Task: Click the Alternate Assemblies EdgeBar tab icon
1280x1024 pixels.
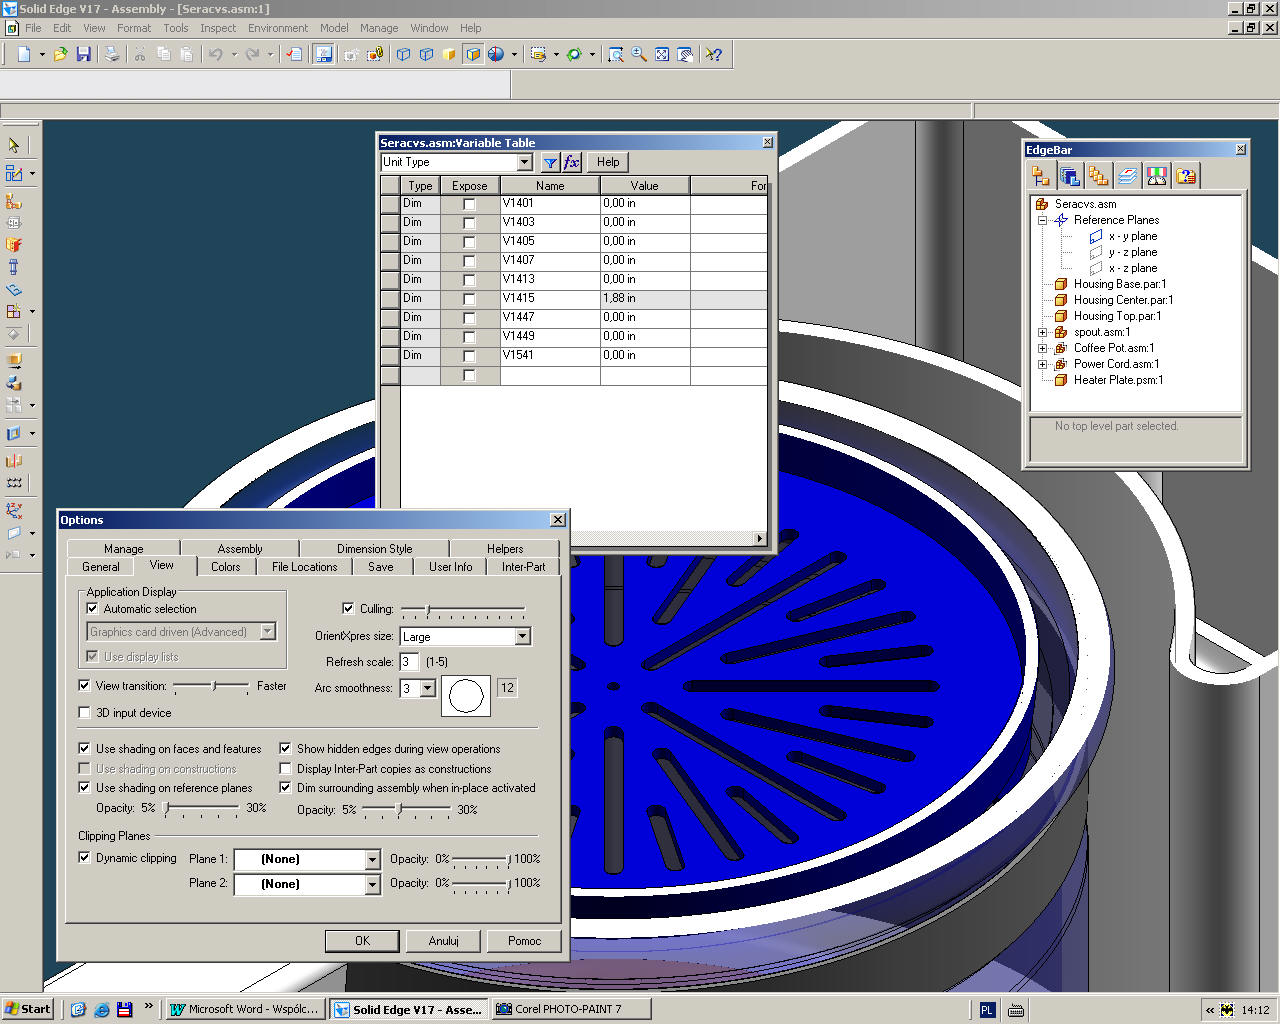Action: [1099, 176]
